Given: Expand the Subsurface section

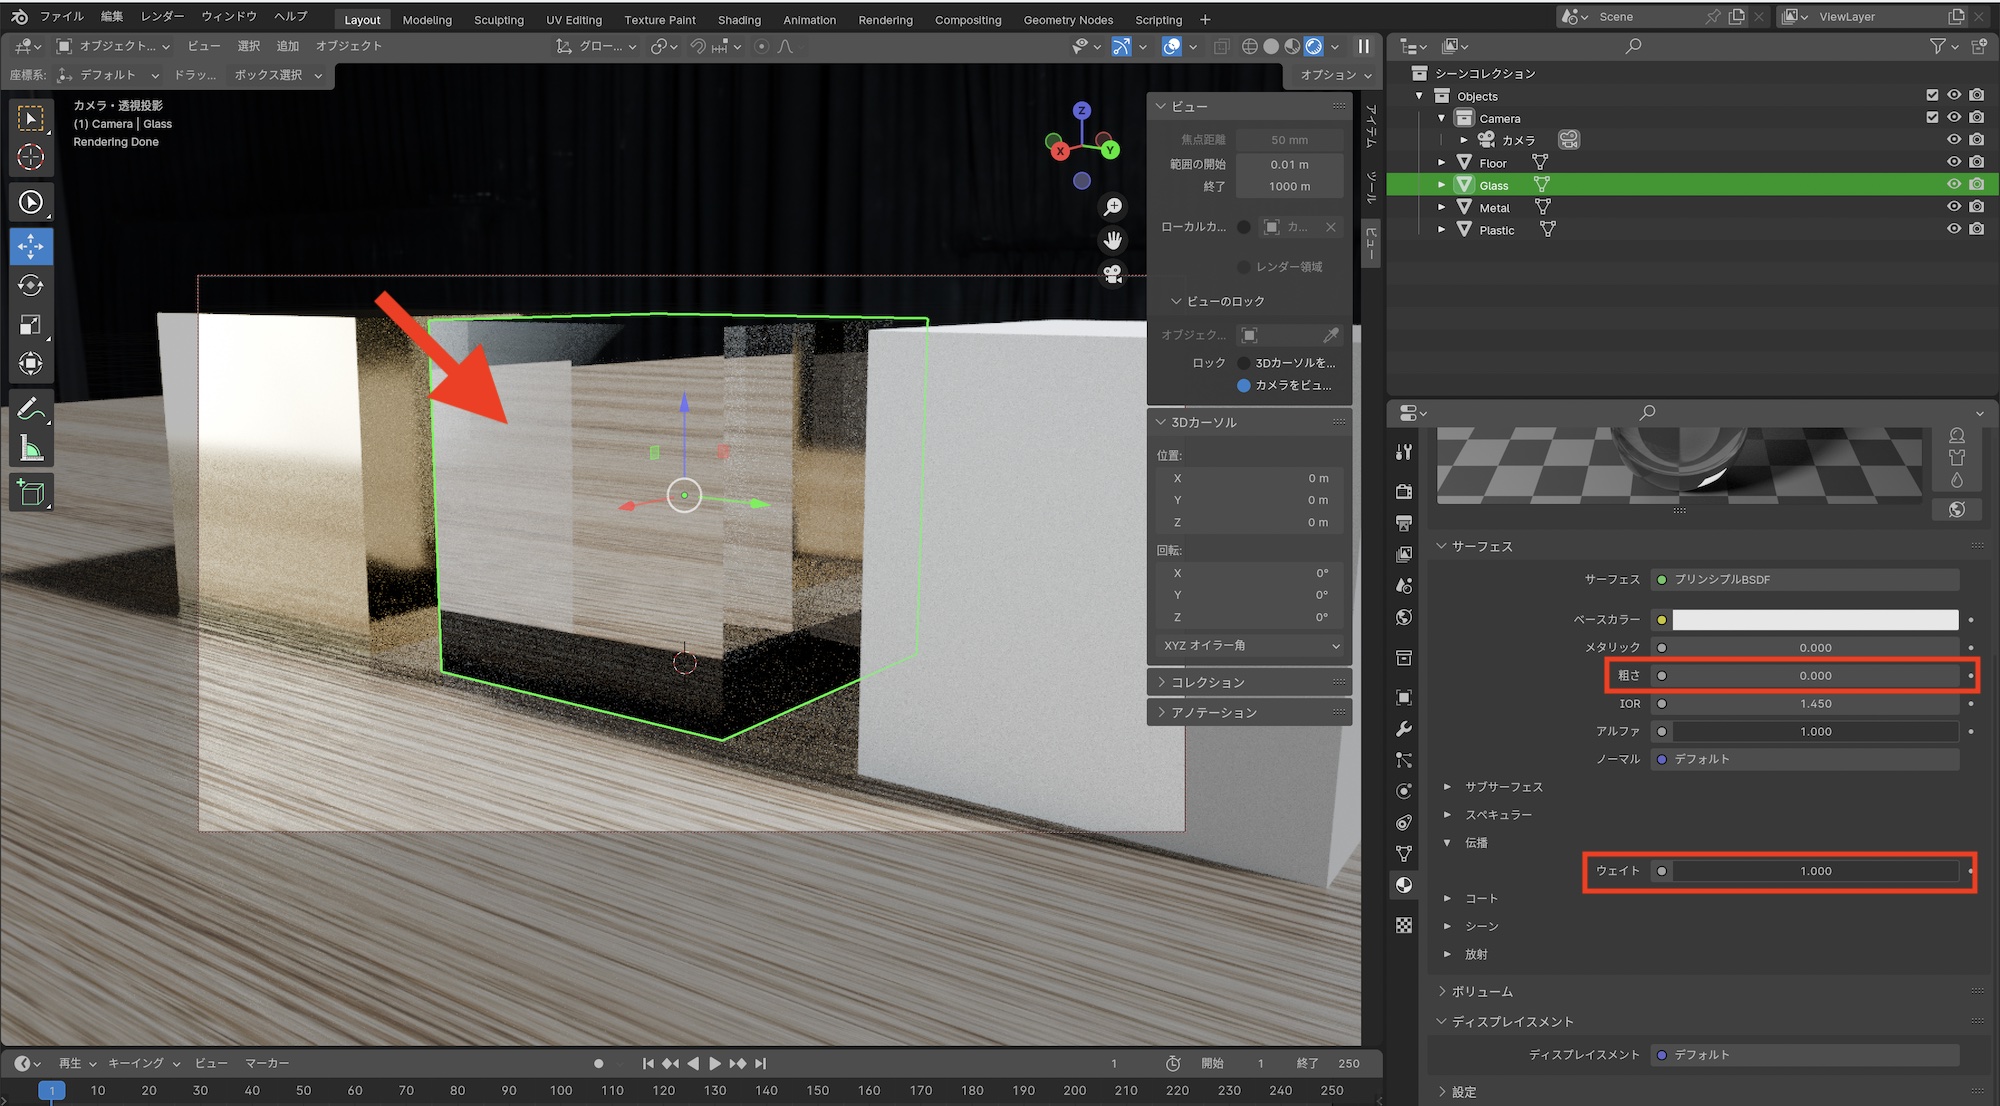Looking at the screenshot, I should point(1447,787).
